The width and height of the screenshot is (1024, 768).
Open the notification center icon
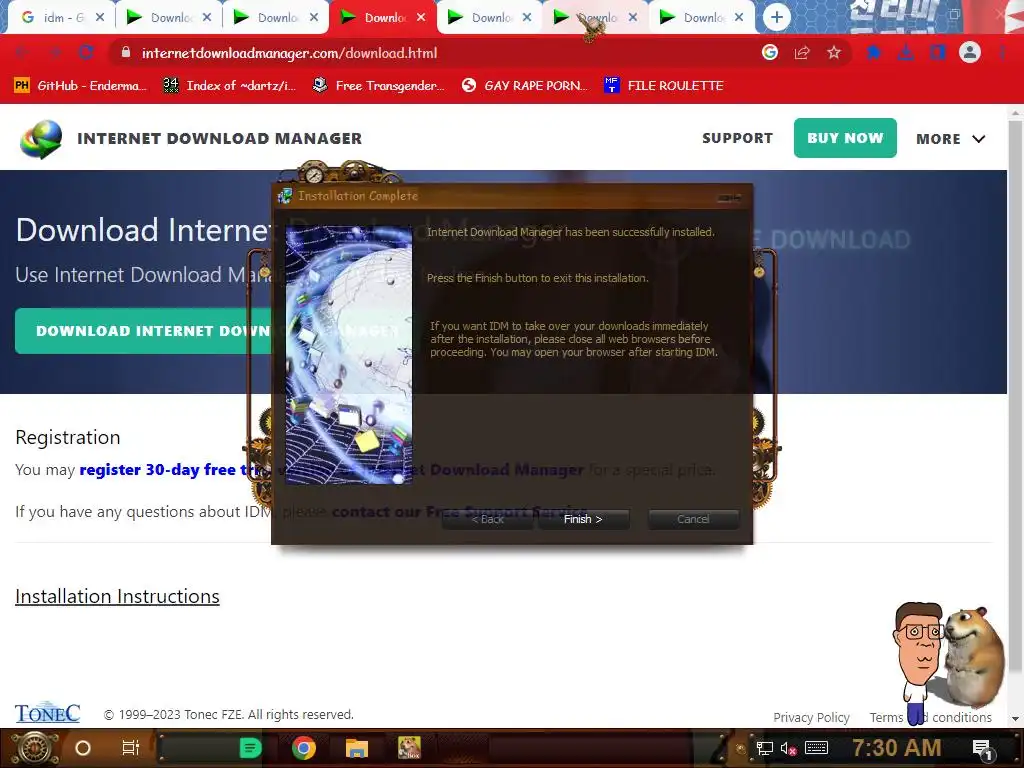coord(983,749)
